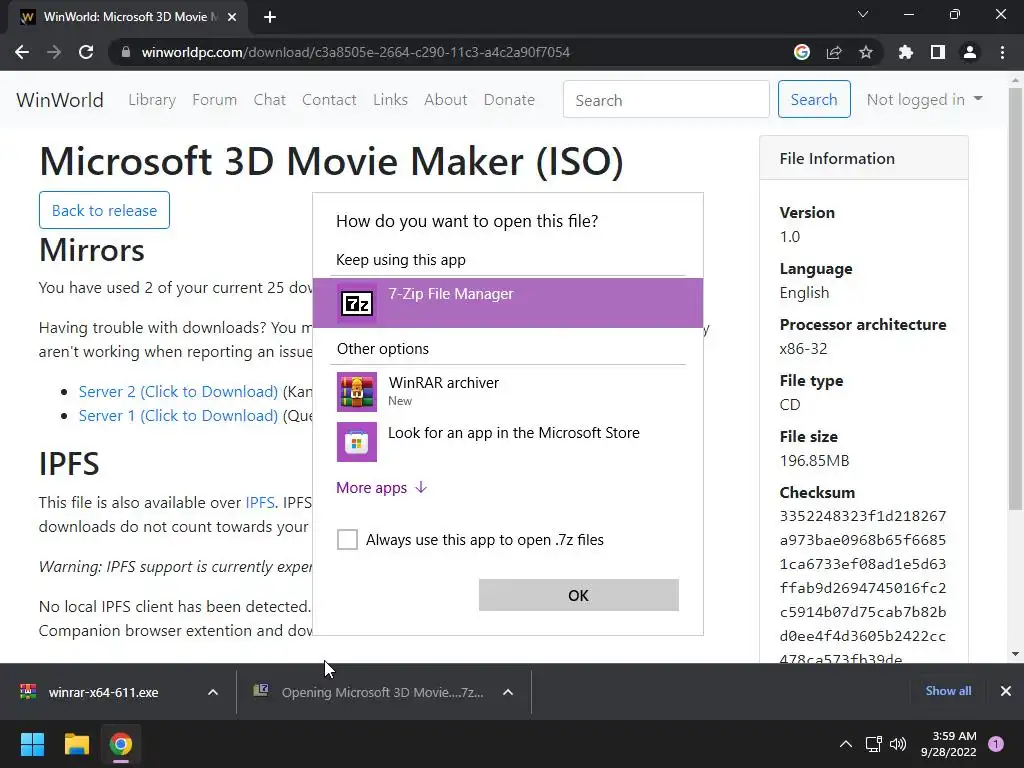1024x768 pixels.
Task: Expand options chevron for Microsoft 3D Movie download
Action: (x=508, y=692)
